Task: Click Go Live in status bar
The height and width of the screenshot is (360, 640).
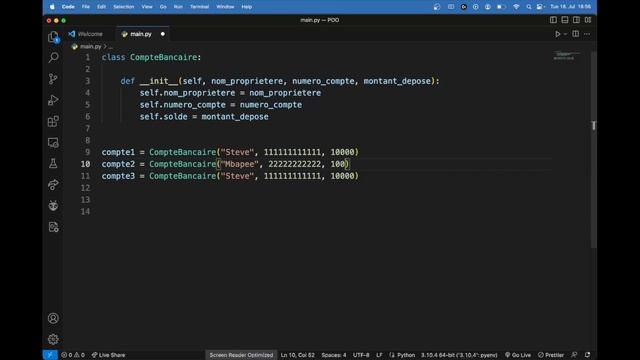Action: (x=518, y=355)
